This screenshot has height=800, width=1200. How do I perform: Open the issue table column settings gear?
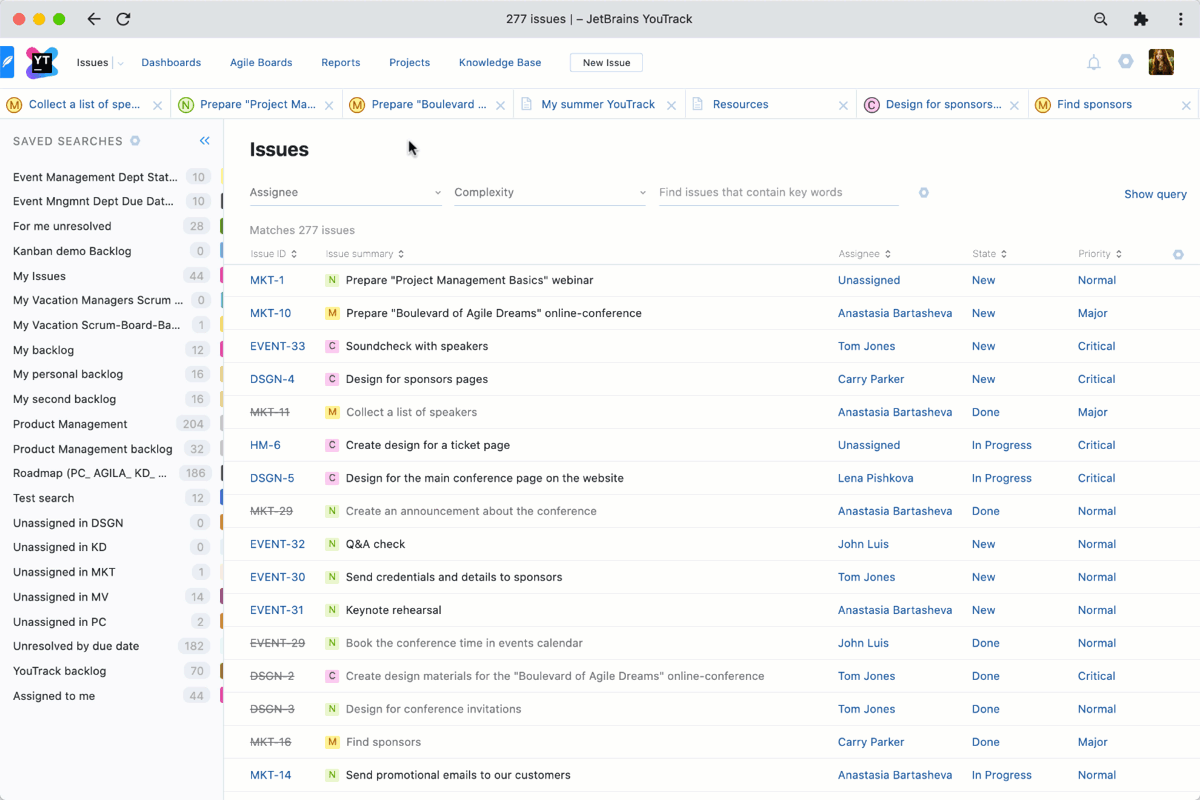[x=1178, y=254]
